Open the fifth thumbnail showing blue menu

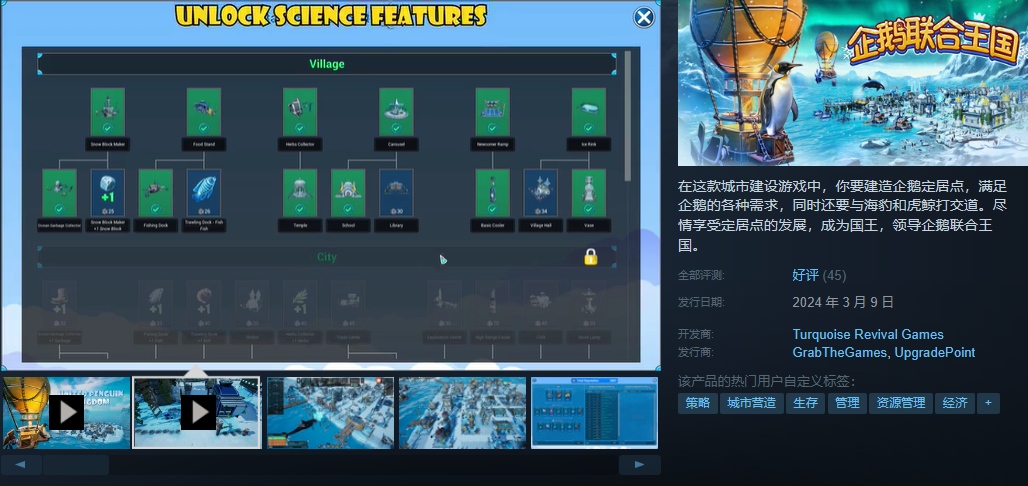tap(595, 413)
